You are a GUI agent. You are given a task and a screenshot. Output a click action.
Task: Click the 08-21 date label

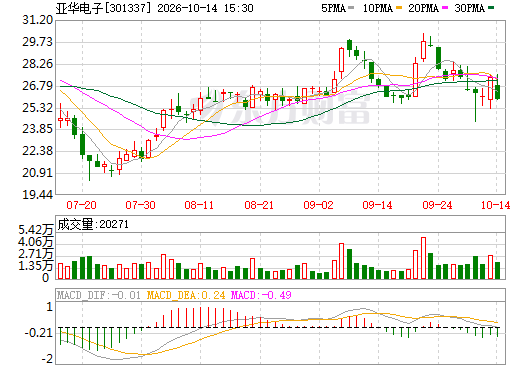point(259,205)
